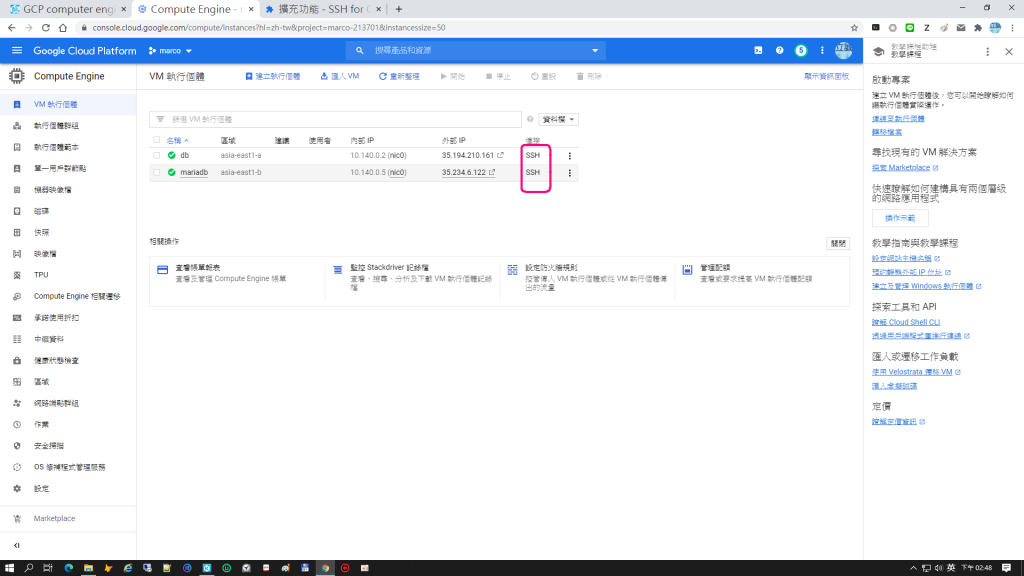Open more actions for mariadb instance

point(569,172)
